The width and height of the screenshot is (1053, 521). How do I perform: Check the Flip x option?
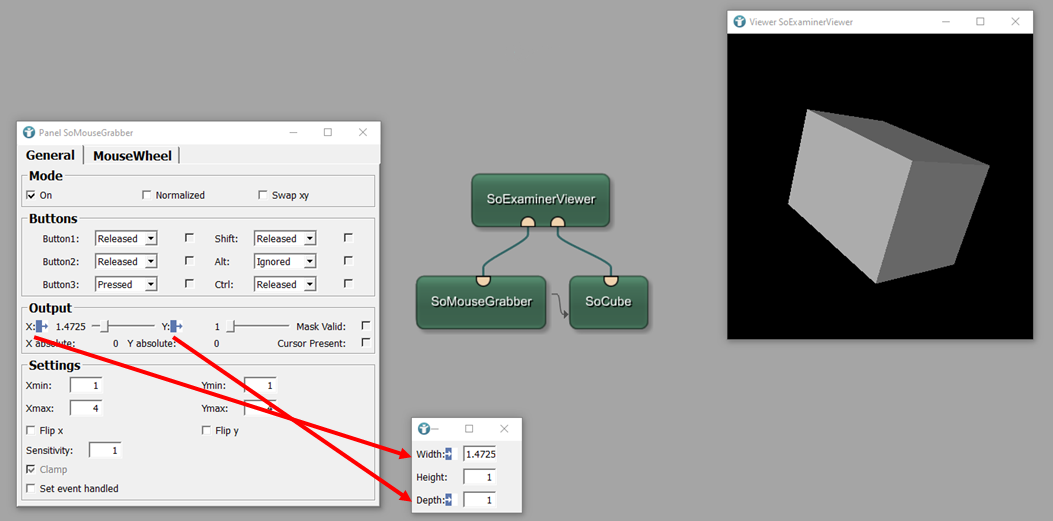point(32,430)
